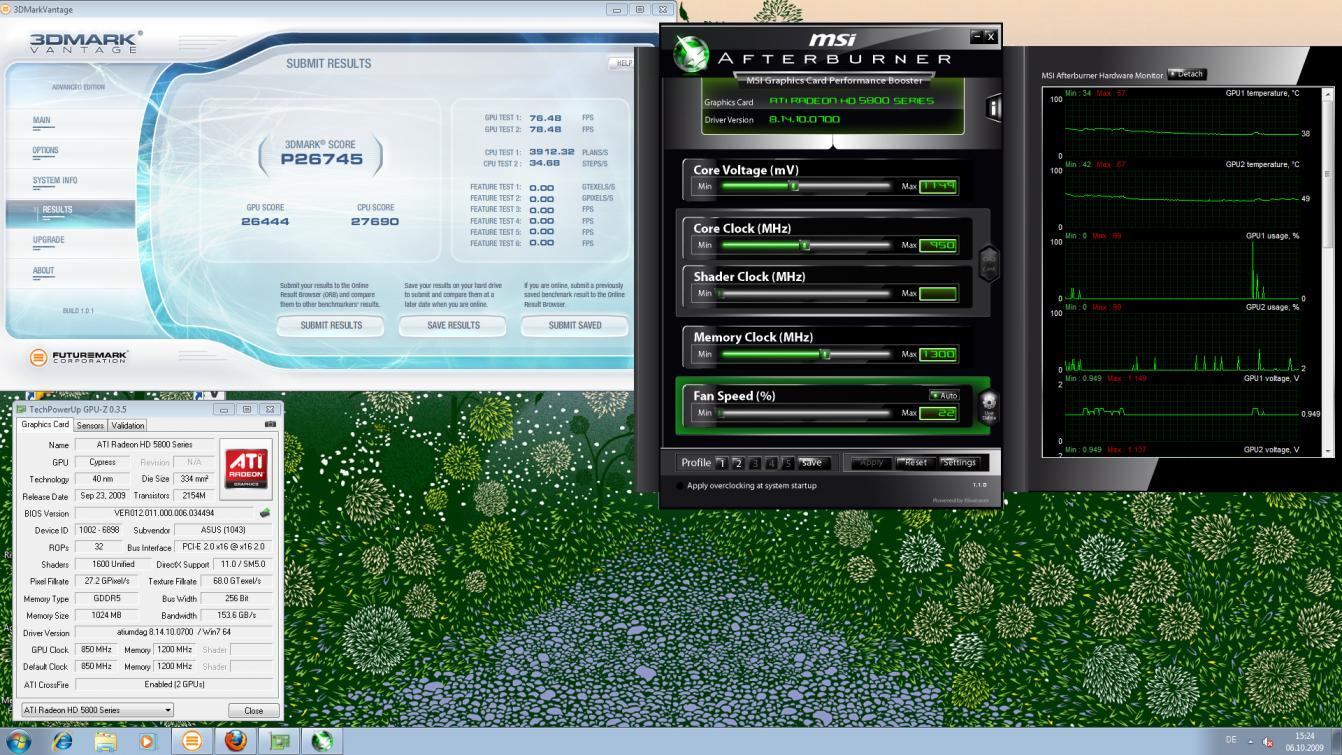
Task: Click the Core Clock slider handle
Action: [805, 245]
